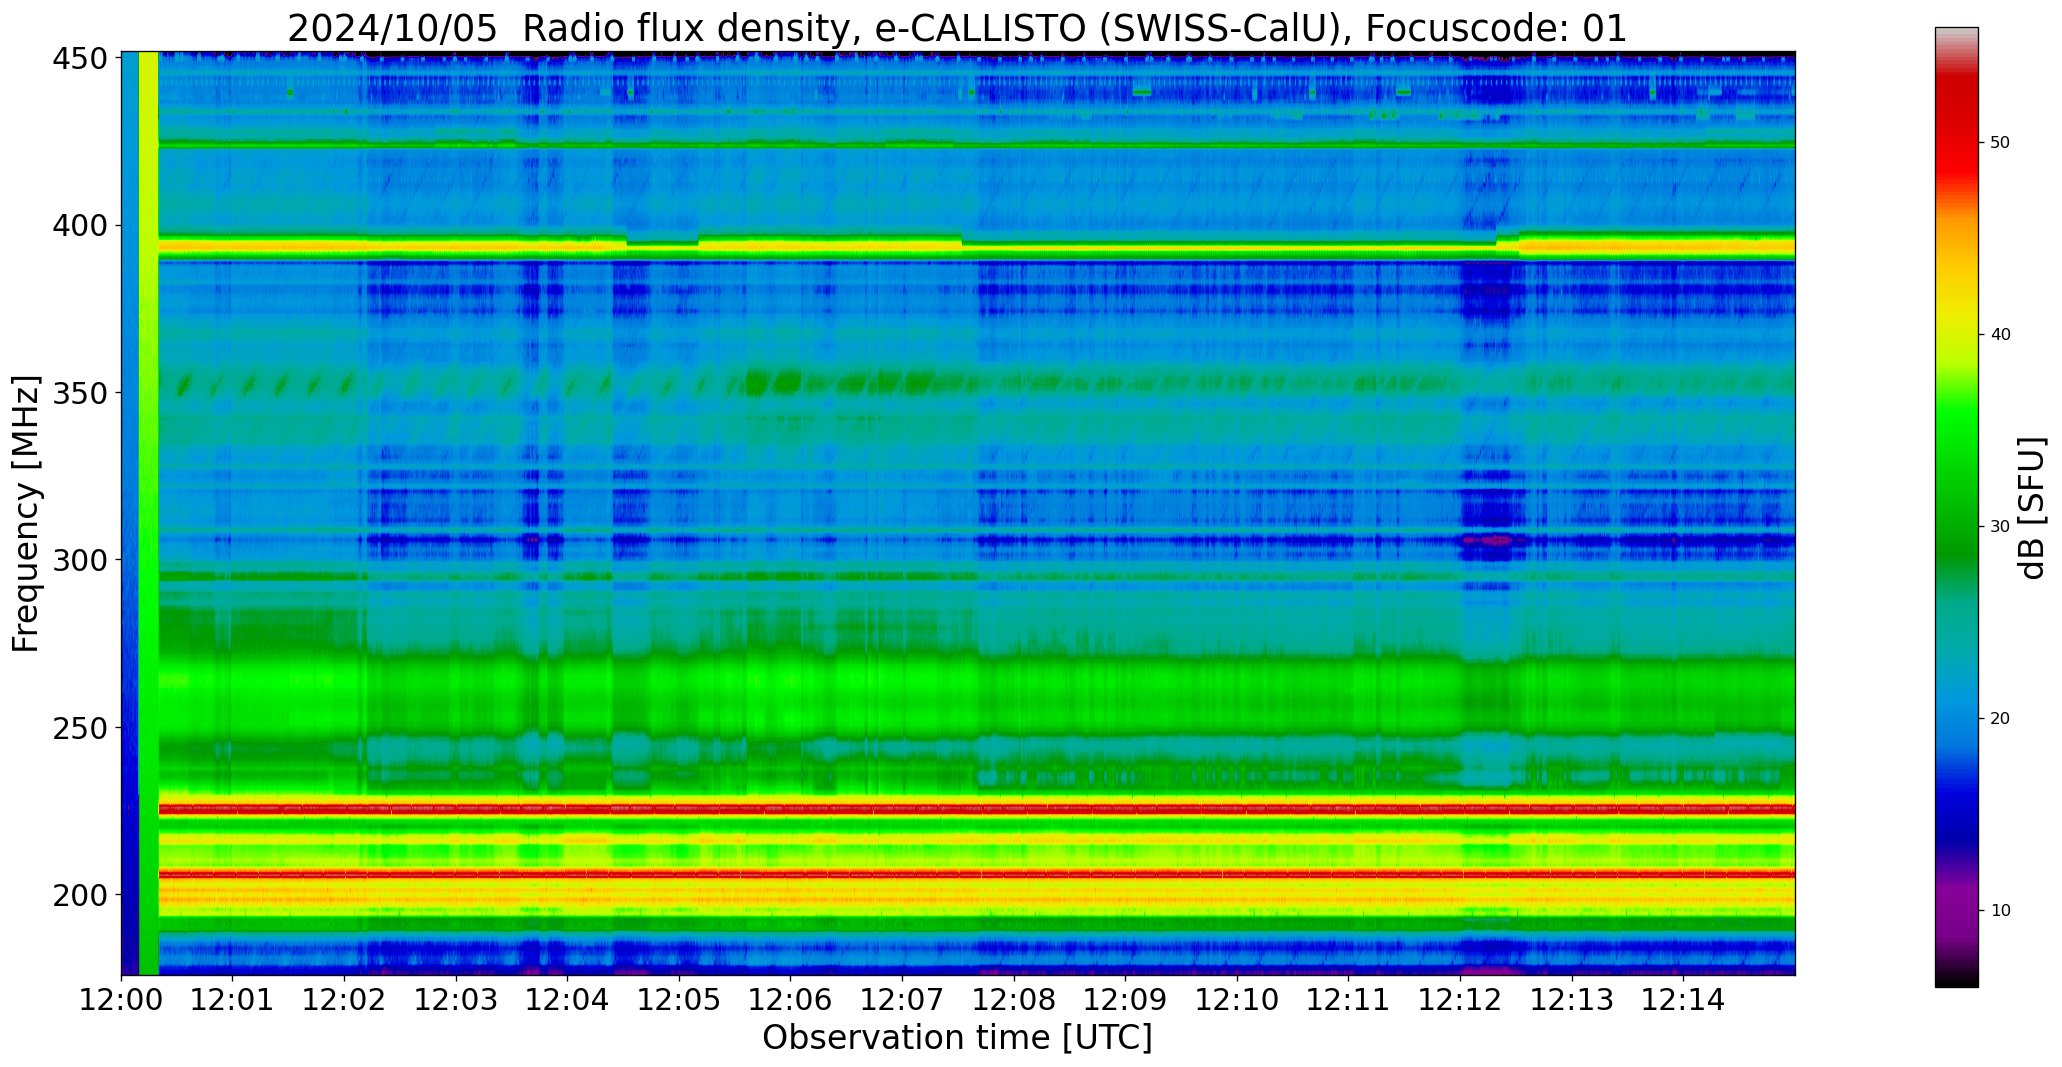Click the colorbar tick label 10
This screenshot has width=2062, height=1067.
(x=2000, y=911)
